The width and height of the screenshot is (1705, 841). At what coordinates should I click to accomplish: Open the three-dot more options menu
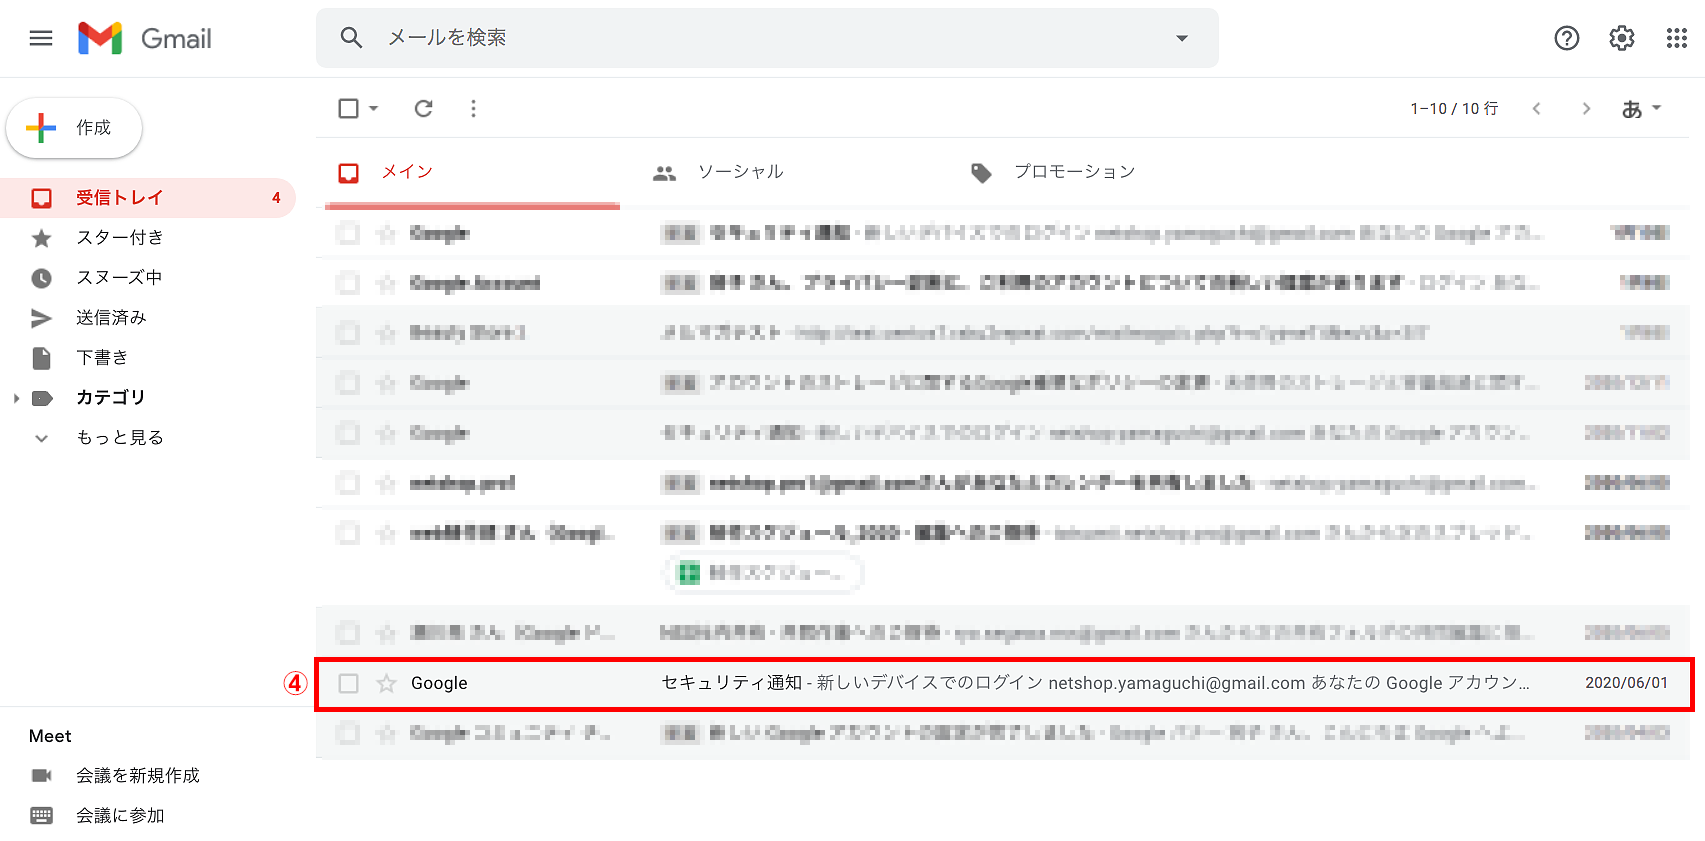(x=473, y=108)
